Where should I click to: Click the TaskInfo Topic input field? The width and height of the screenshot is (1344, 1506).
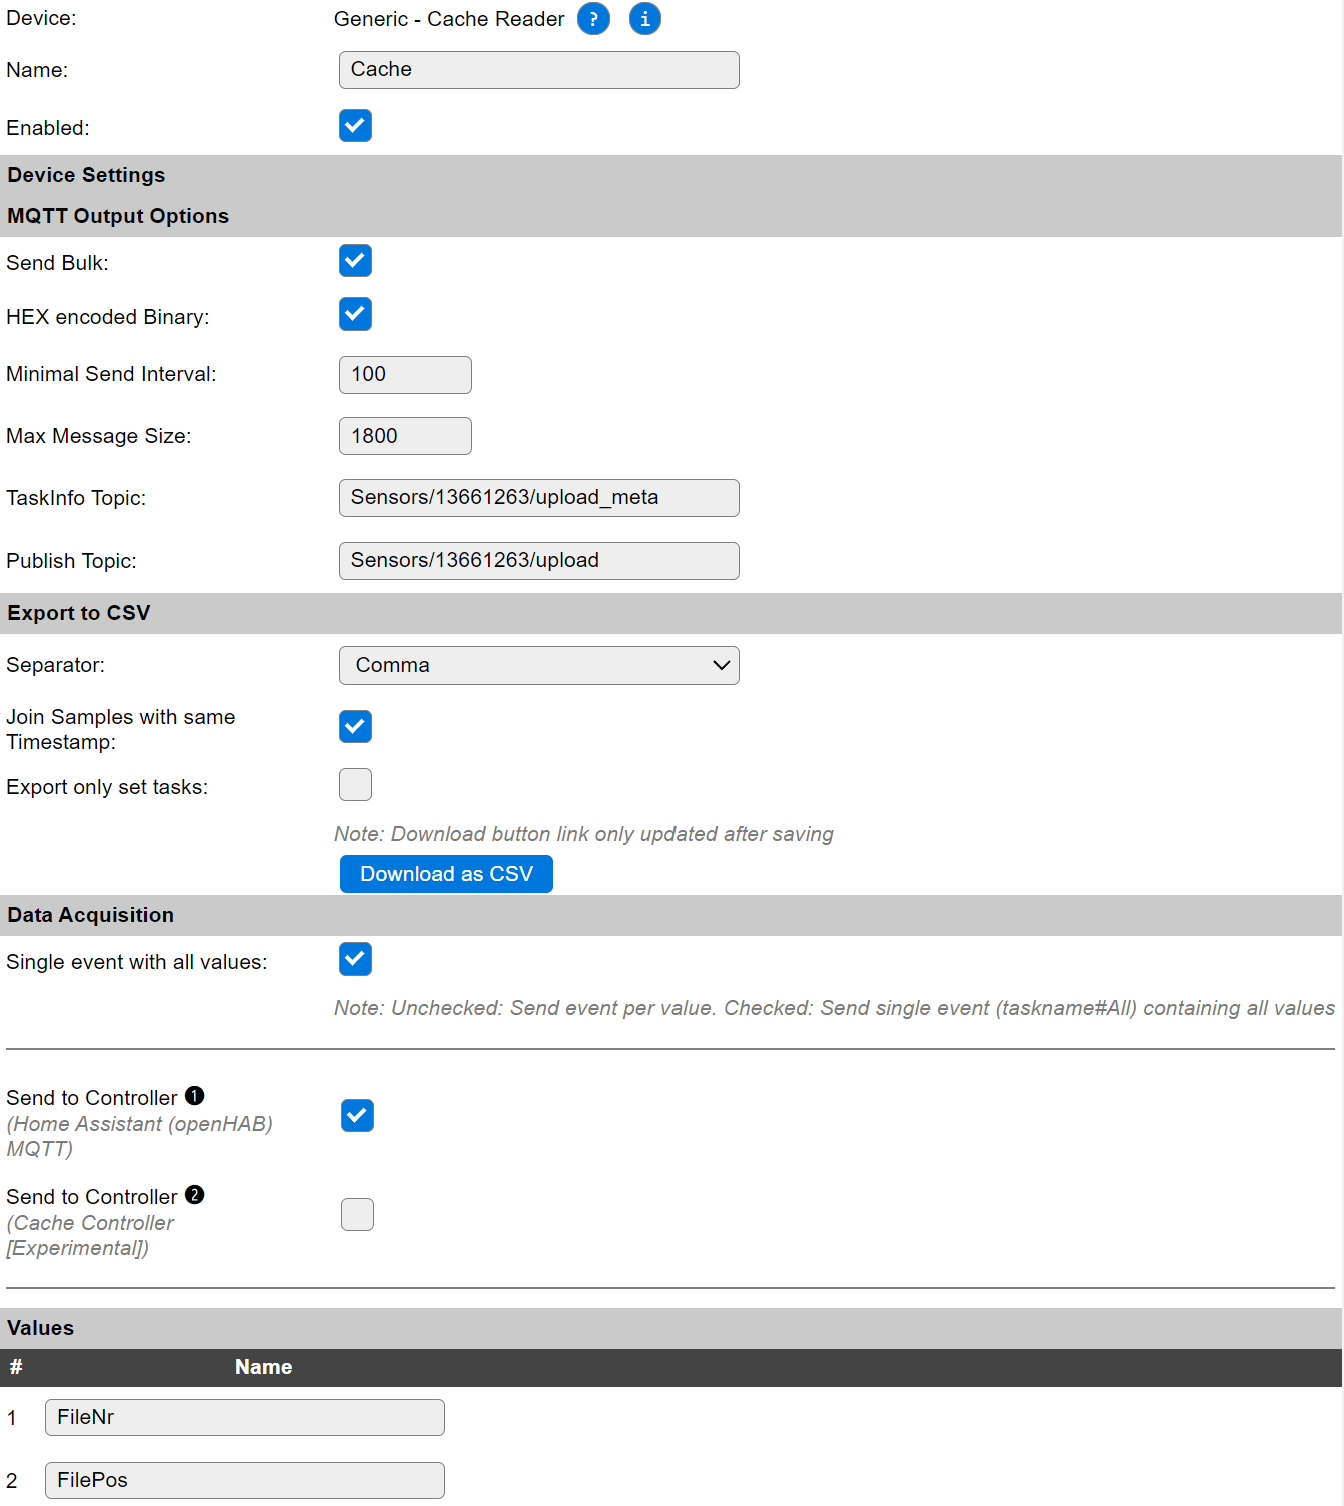pos(539,498)
